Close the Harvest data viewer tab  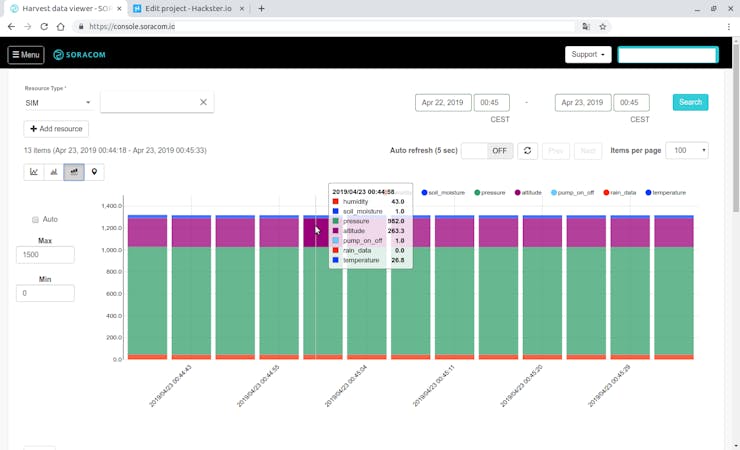coord(119,8)
